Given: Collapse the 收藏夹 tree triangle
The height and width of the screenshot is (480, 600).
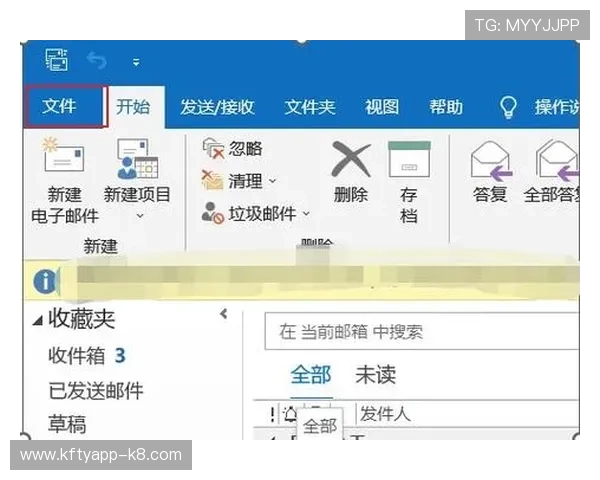Looking at the screenshot, I should pyautogui.click(x=38, y=321).
